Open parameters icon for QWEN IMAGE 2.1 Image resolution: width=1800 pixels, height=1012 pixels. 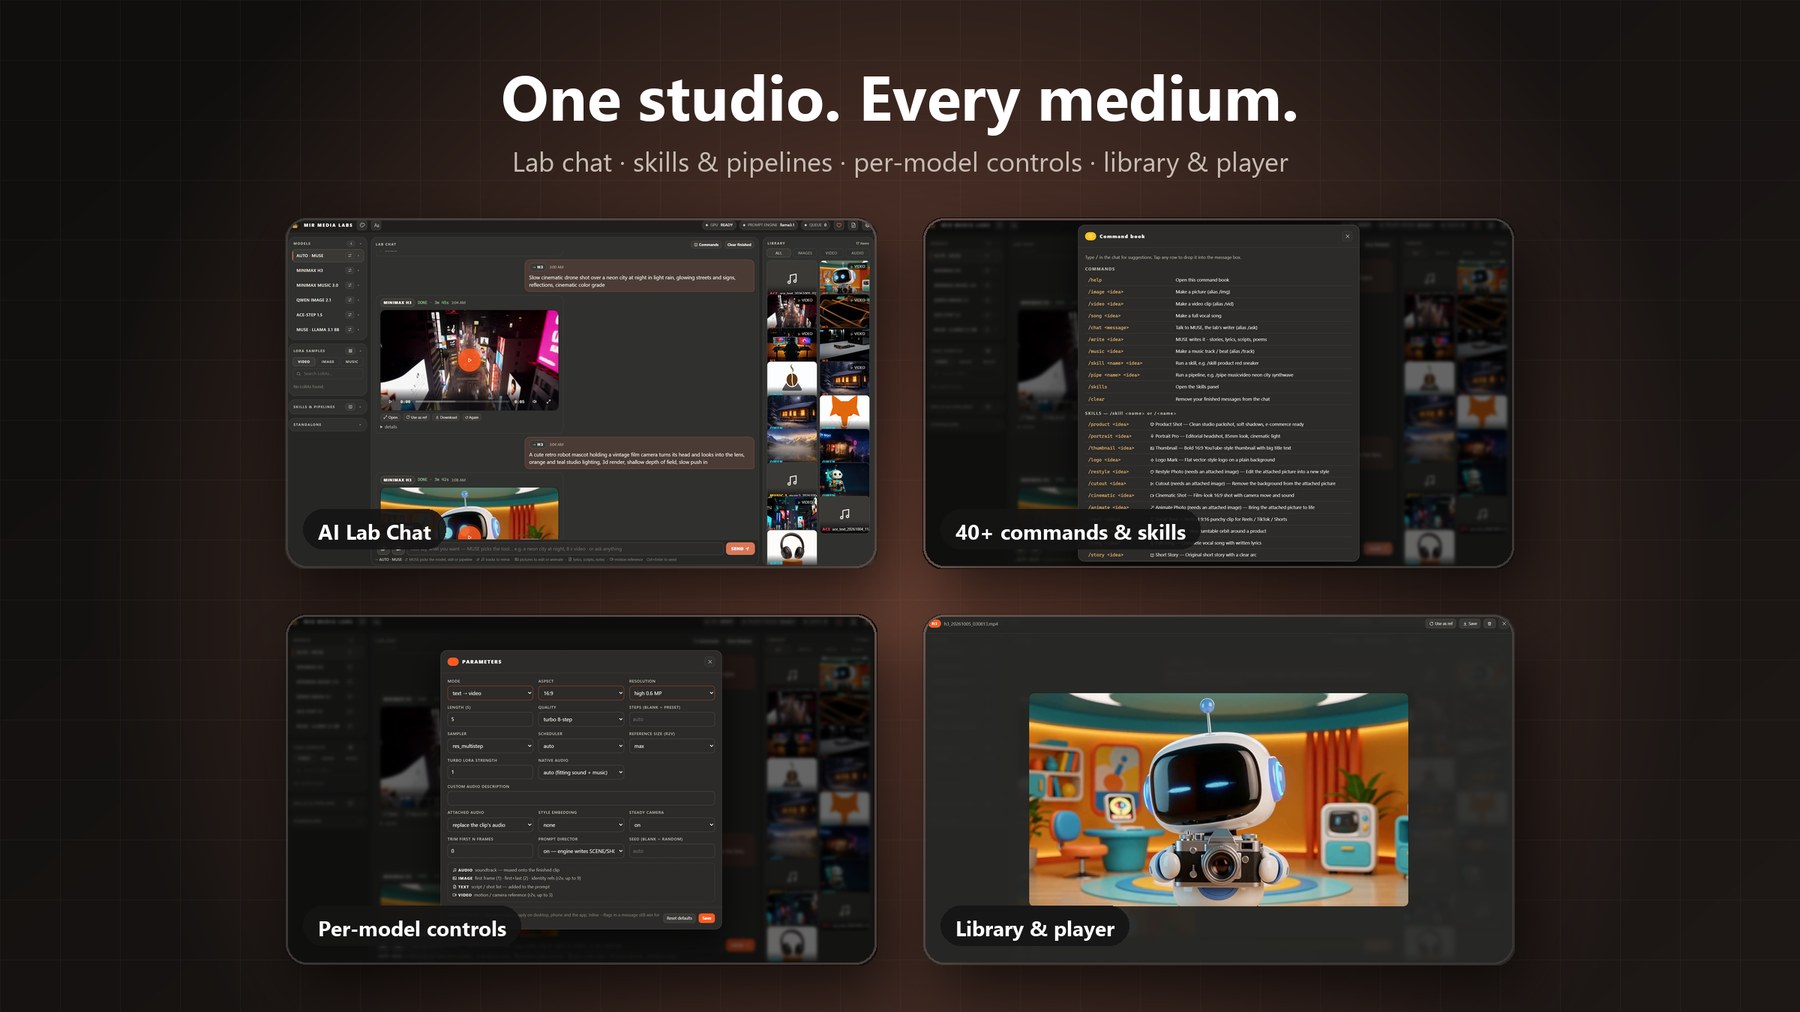pyautogui.click(x=350, y=300)
